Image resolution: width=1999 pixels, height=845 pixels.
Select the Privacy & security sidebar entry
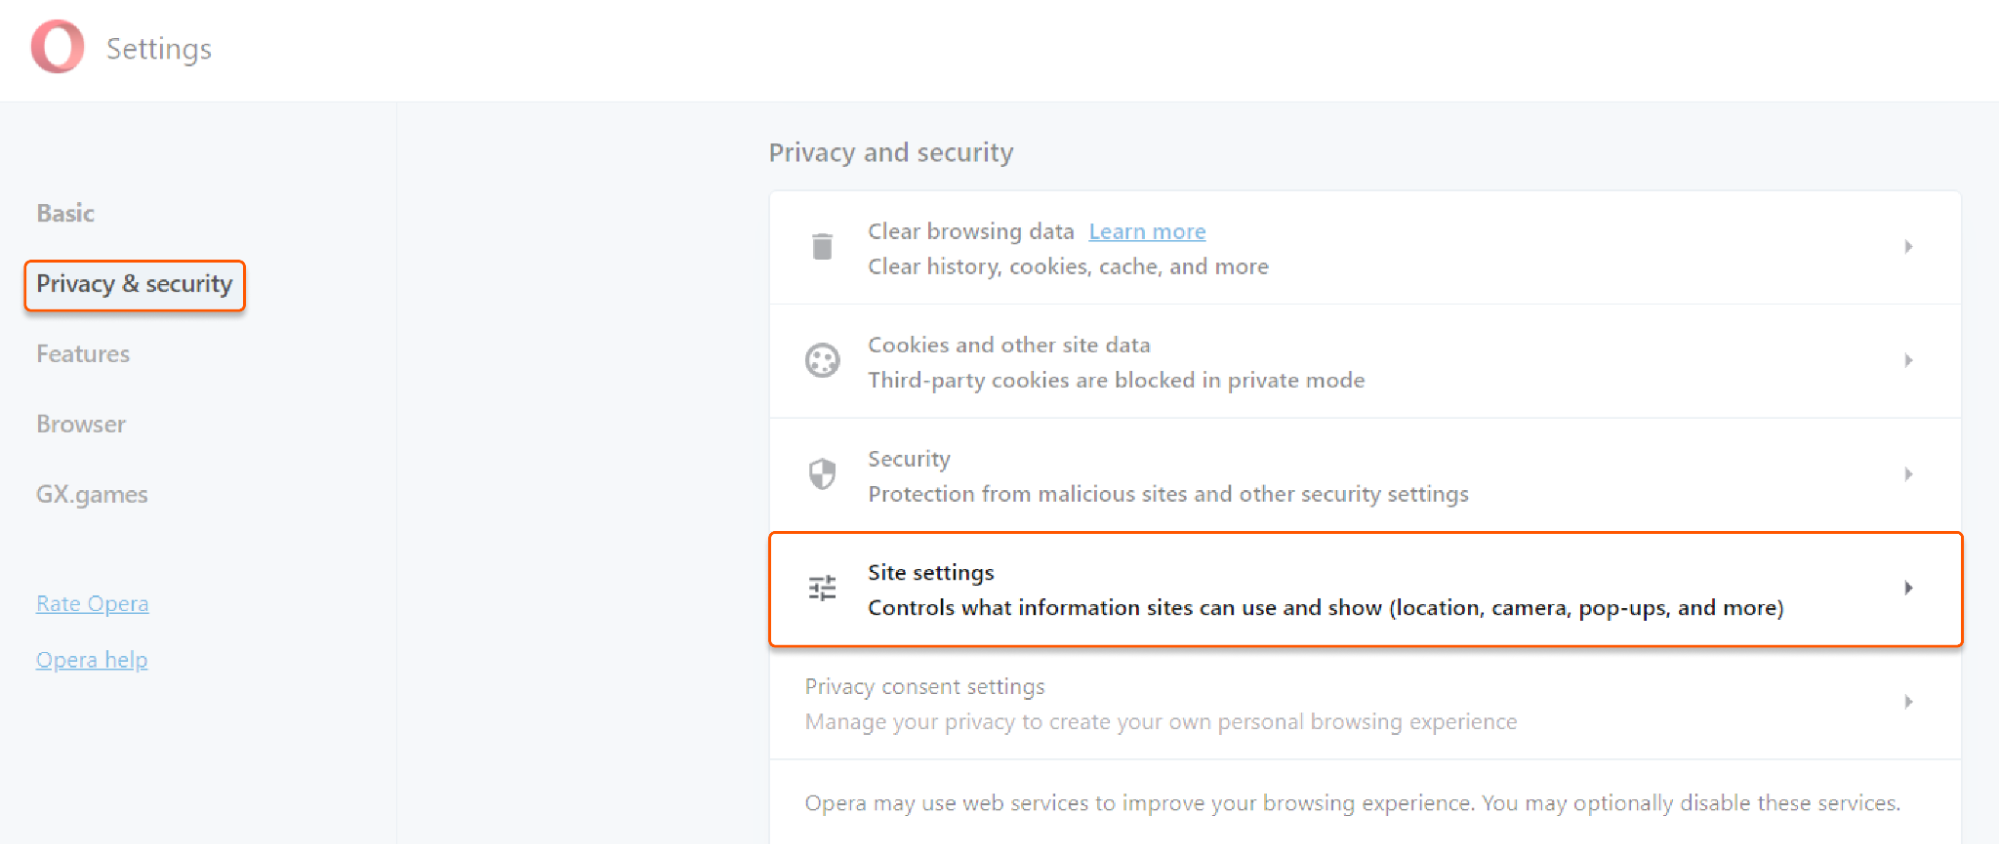point(133,284)
